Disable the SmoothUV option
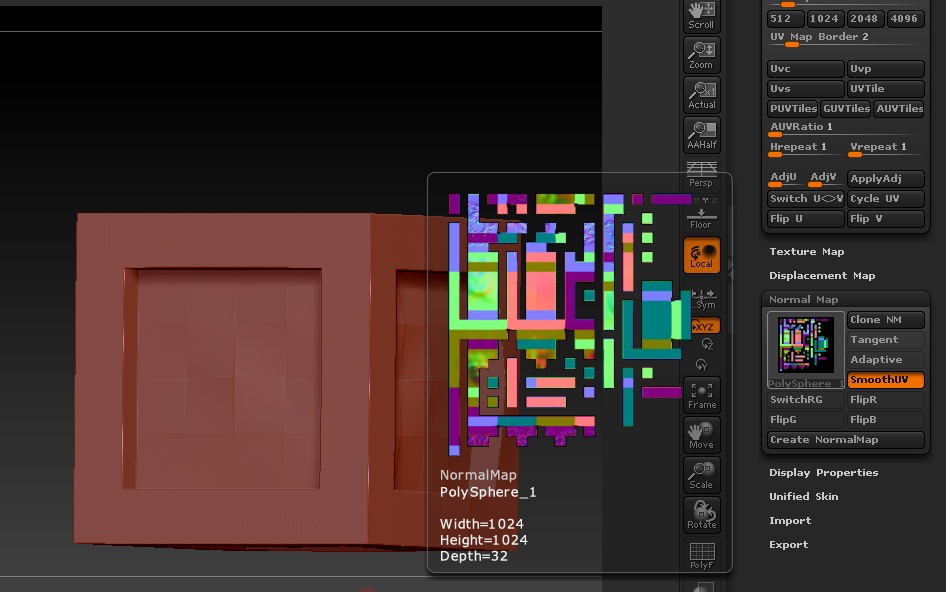This screenshot has height=592, width=946. (886, 380)
